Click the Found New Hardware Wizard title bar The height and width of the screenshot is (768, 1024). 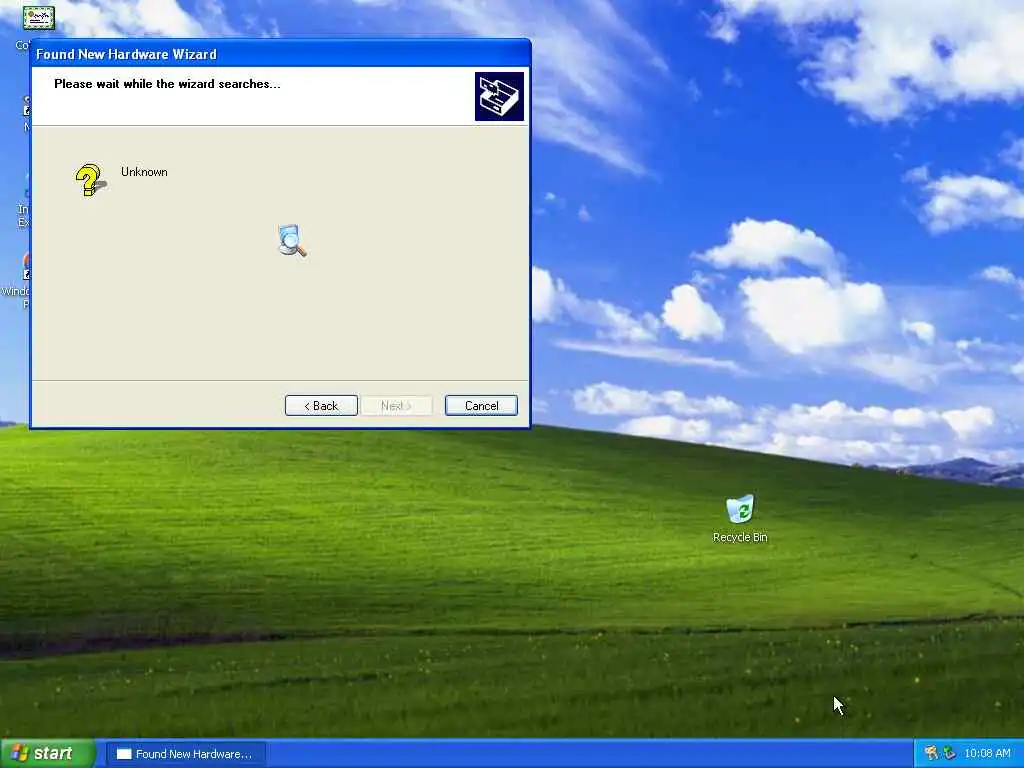tap(280, 54)
